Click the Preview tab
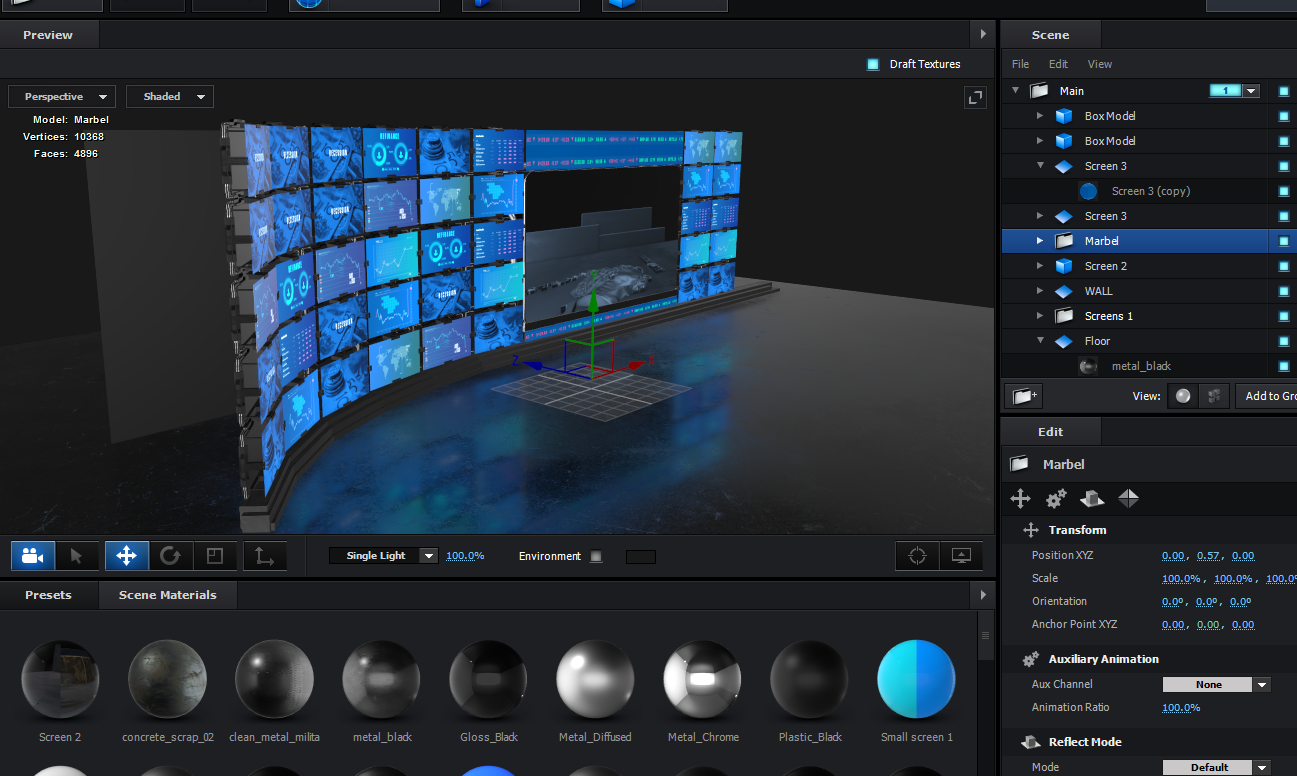Image resolution: width=1297 pixels, height=776 pixels. point(49,35)
